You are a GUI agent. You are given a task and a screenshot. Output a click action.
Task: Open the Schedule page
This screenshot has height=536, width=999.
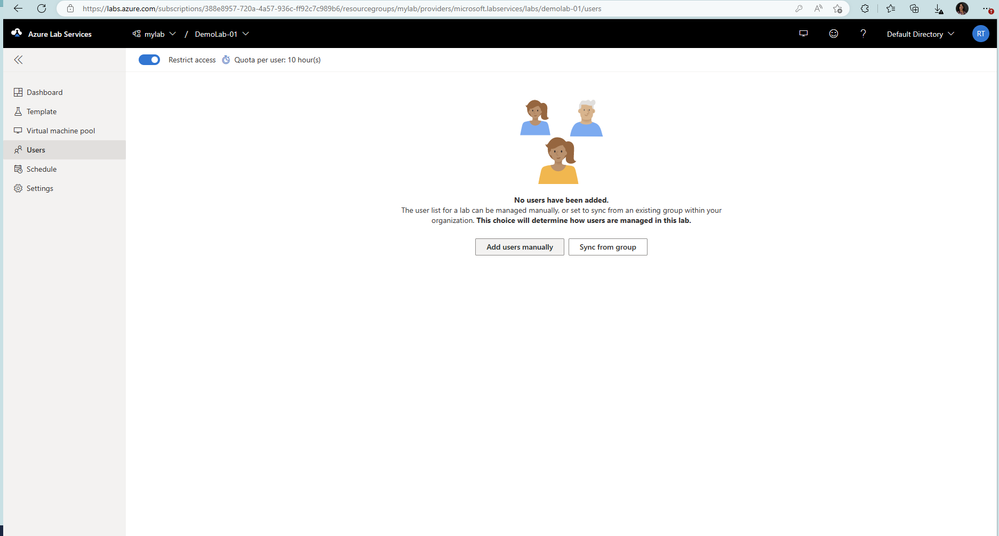pyautogui.click(x=64, y=169)
